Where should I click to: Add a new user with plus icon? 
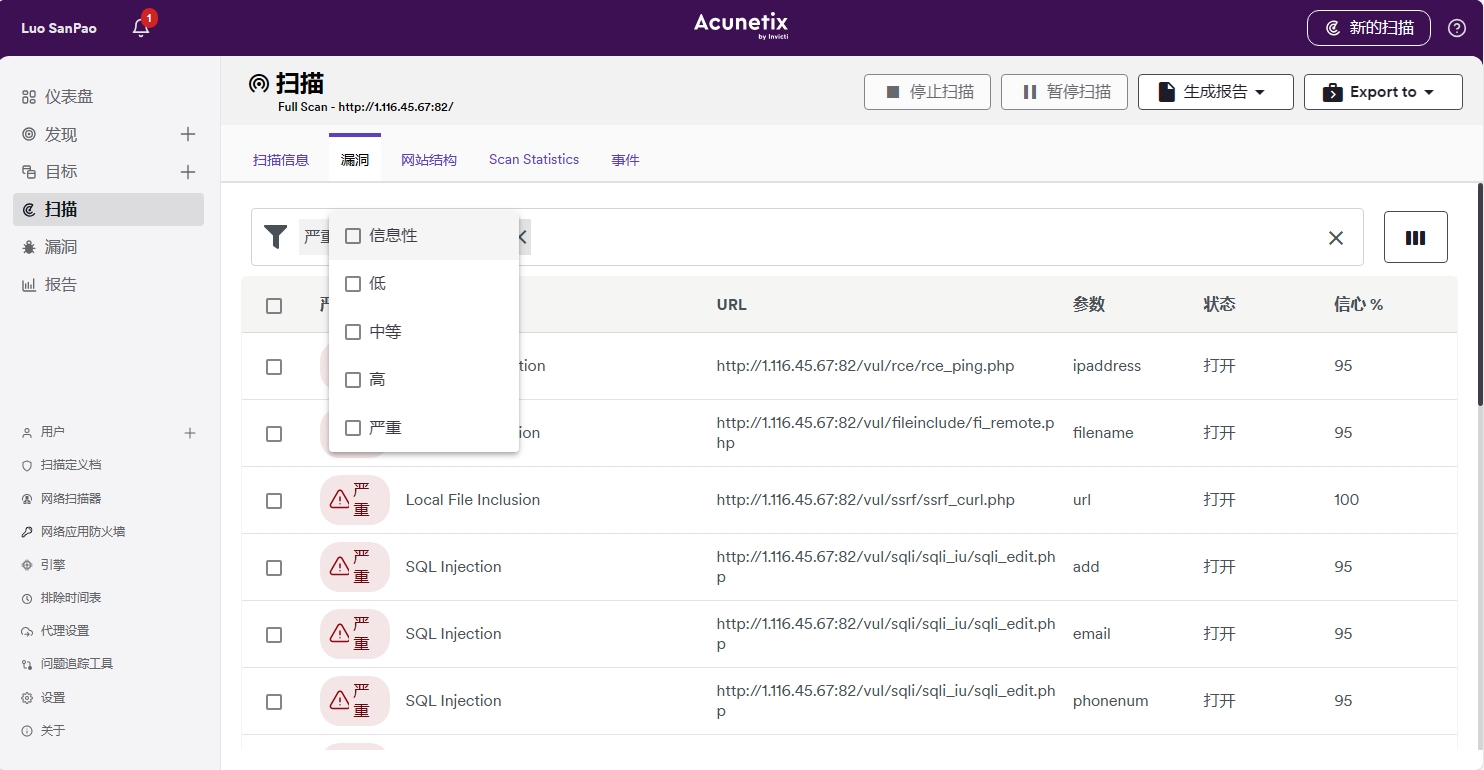pos(190,433)
